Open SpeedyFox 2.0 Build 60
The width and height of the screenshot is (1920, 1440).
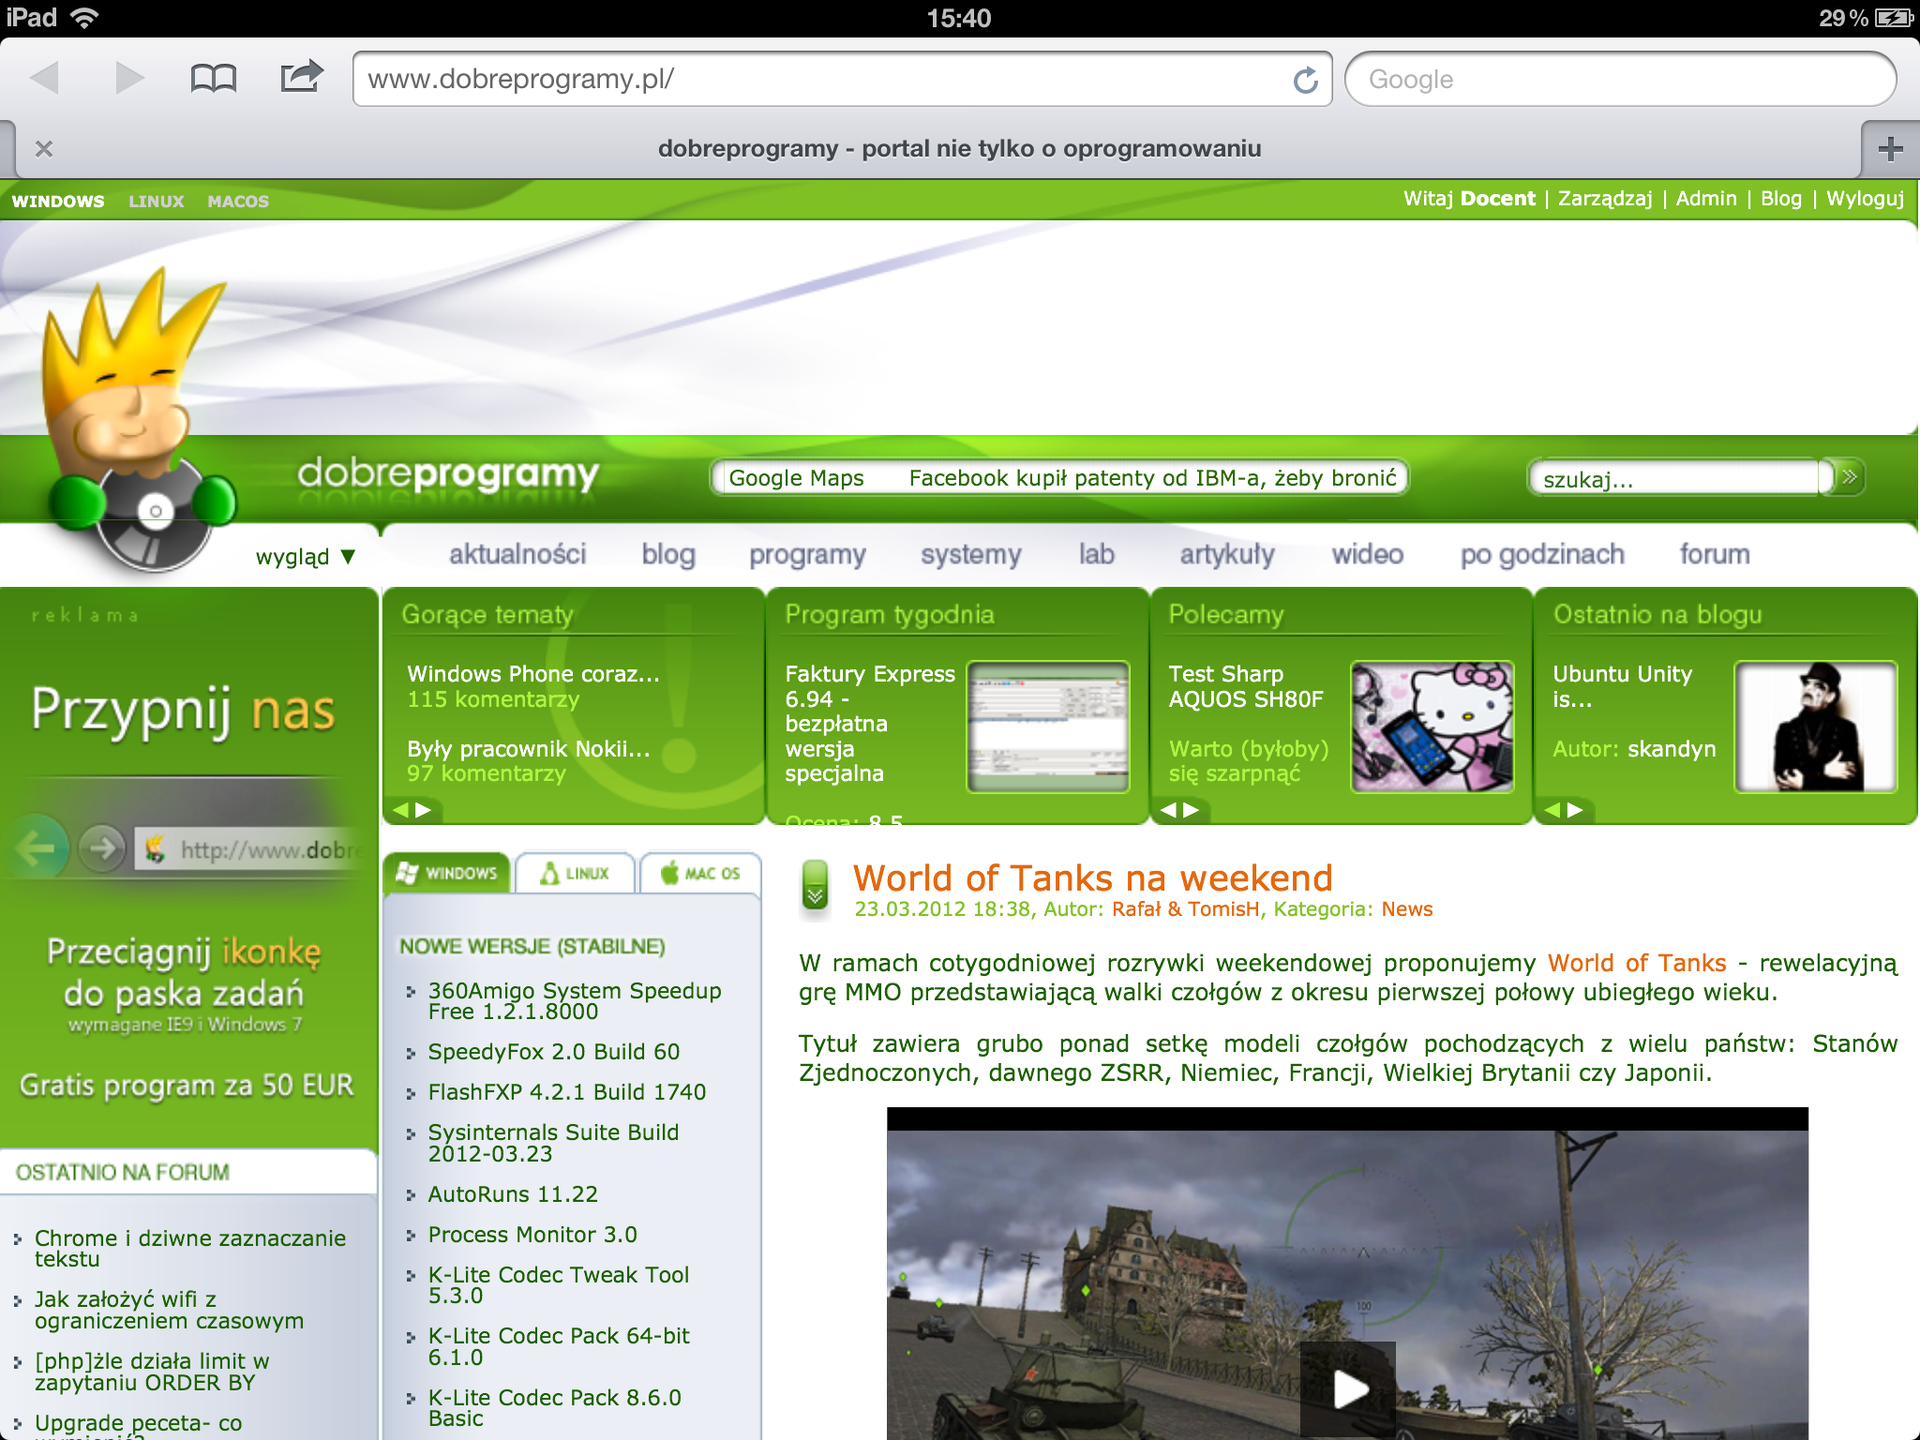click(554, 1052)
